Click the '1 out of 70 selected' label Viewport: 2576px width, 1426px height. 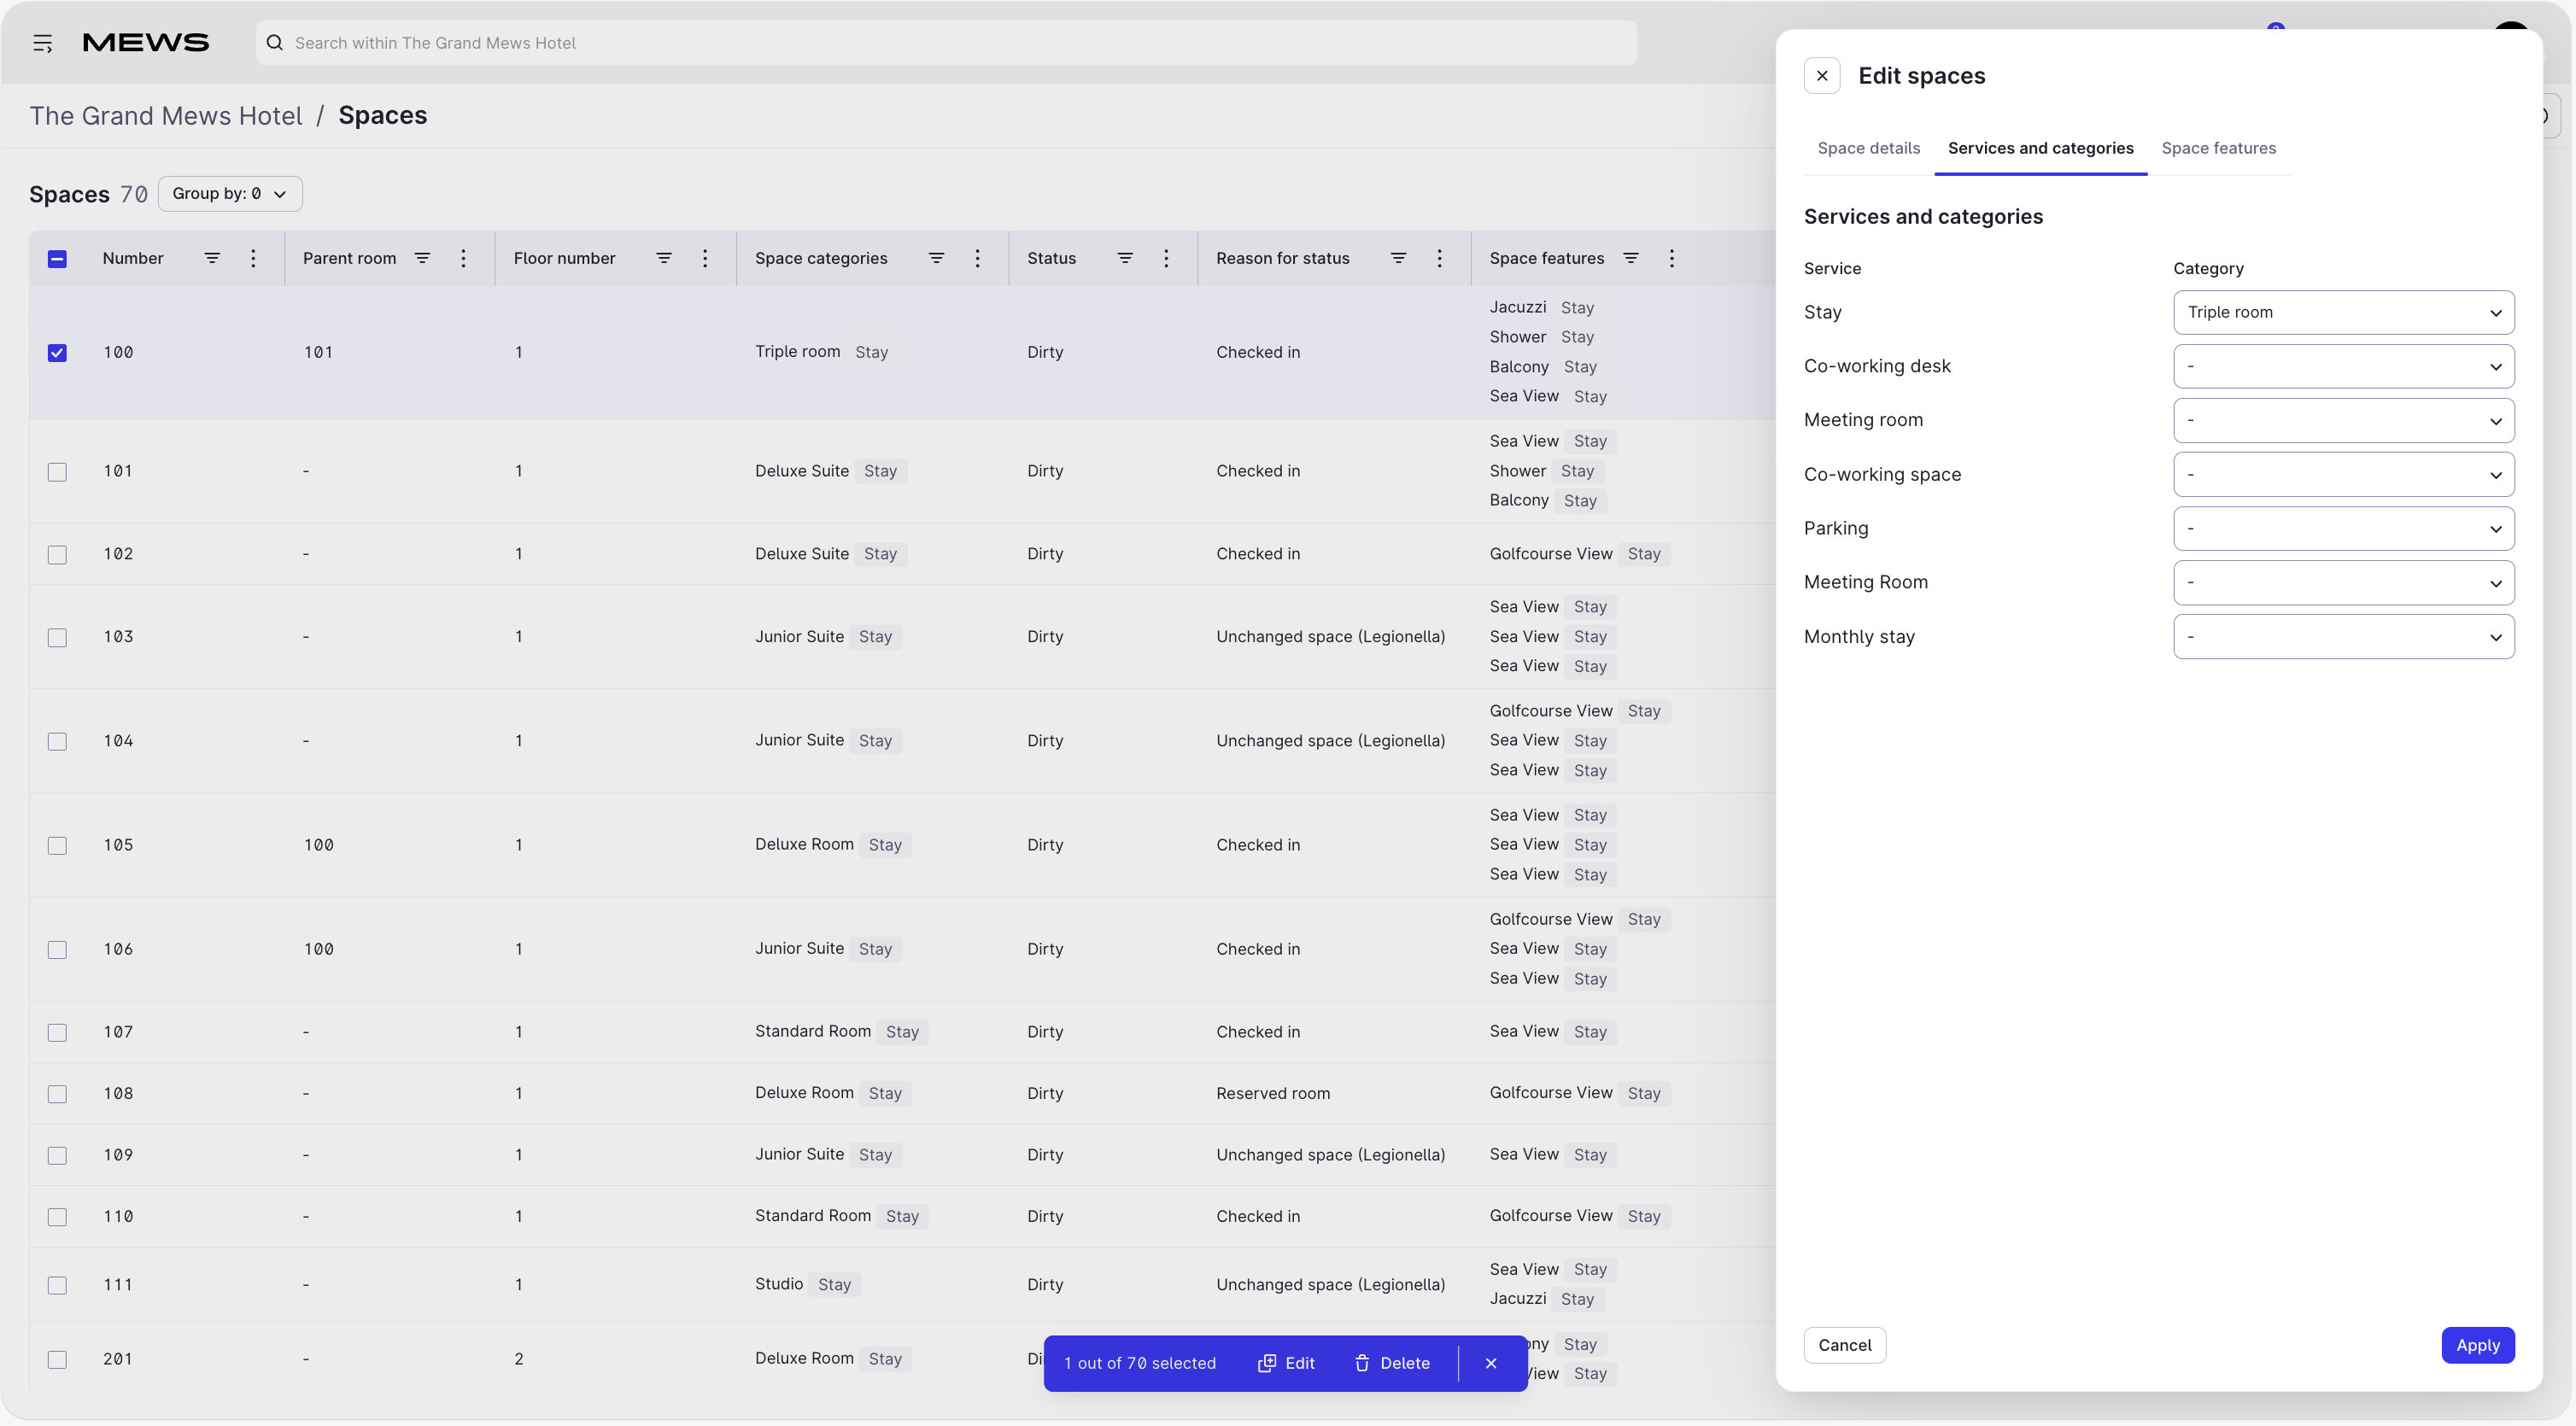point(1139,1363)
